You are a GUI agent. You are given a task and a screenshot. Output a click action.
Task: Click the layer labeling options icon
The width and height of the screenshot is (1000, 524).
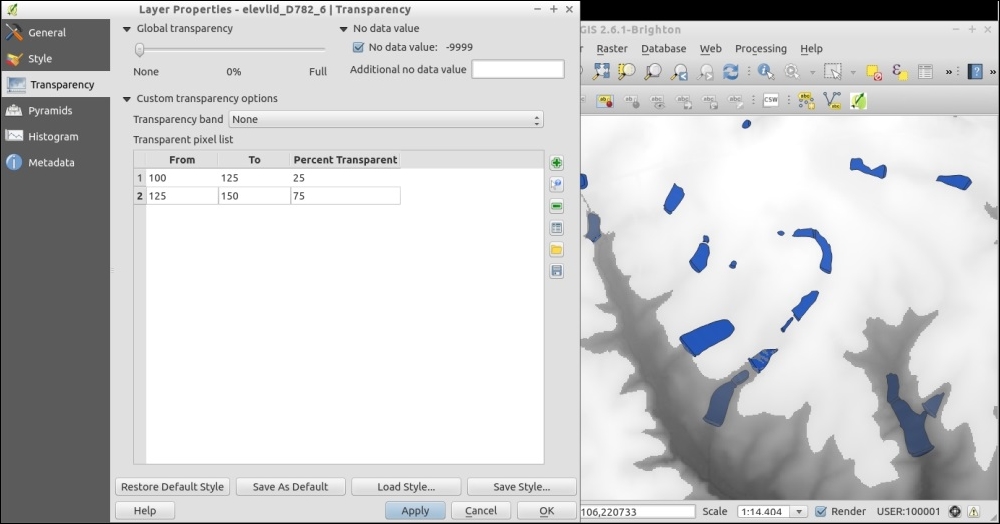[x=605, y=101]
